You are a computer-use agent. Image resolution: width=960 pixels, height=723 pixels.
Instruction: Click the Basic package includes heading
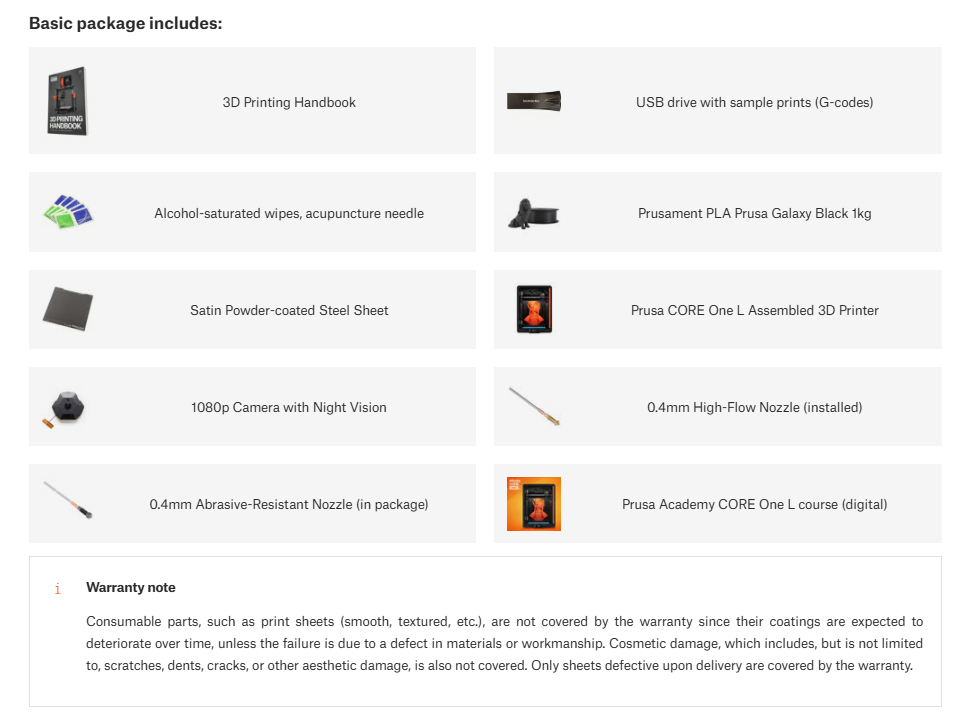coord(126,23)
